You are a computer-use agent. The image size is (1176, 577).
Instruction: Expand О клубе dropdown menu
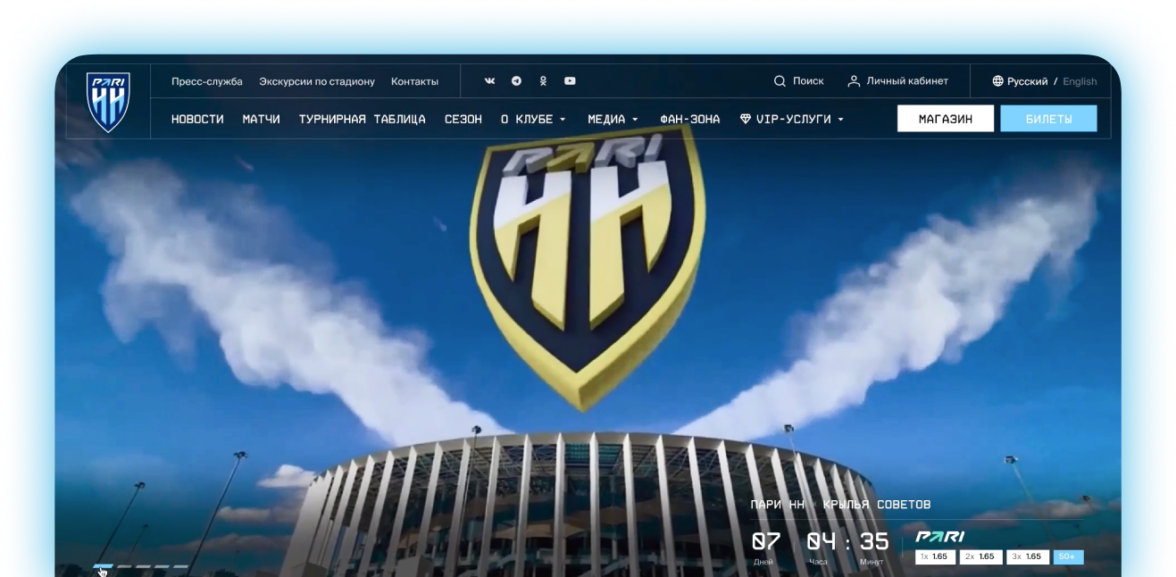pos(533,119)
